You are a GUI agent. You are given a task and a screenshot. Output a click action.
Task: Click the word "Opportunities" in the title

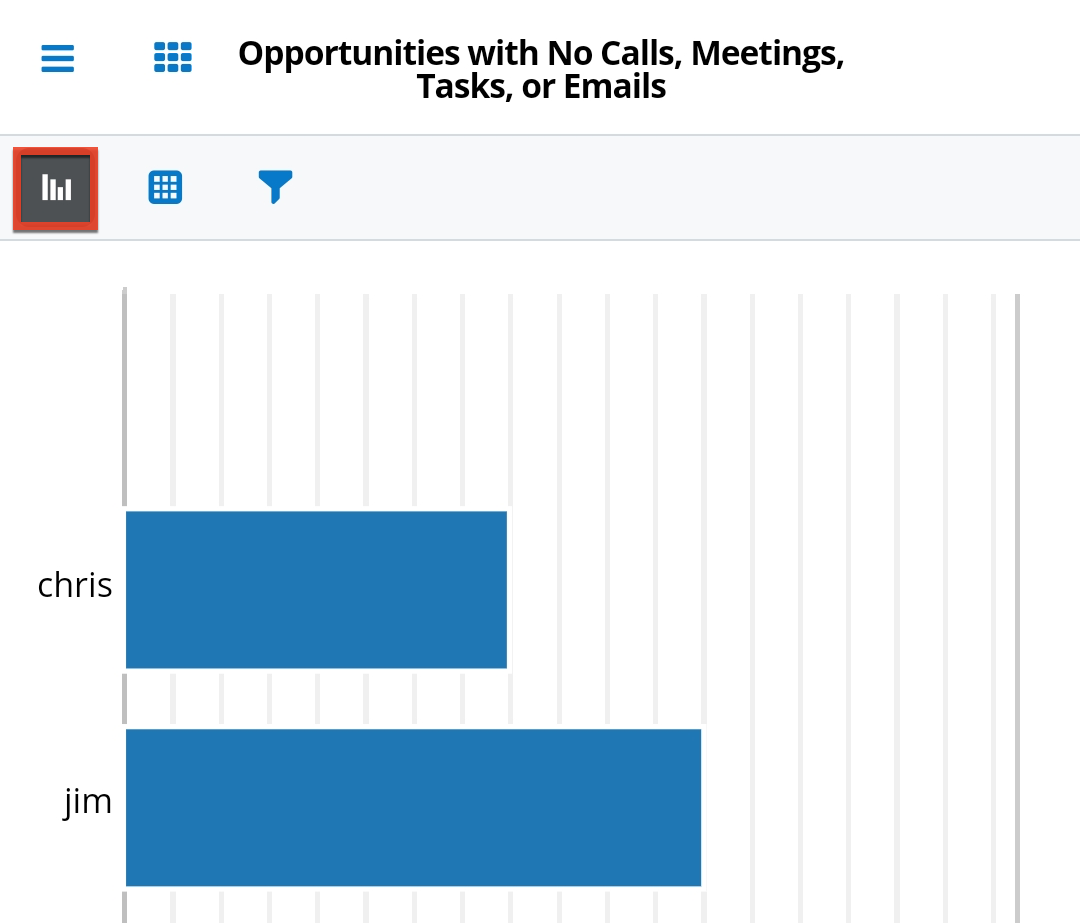pos(348,53)
